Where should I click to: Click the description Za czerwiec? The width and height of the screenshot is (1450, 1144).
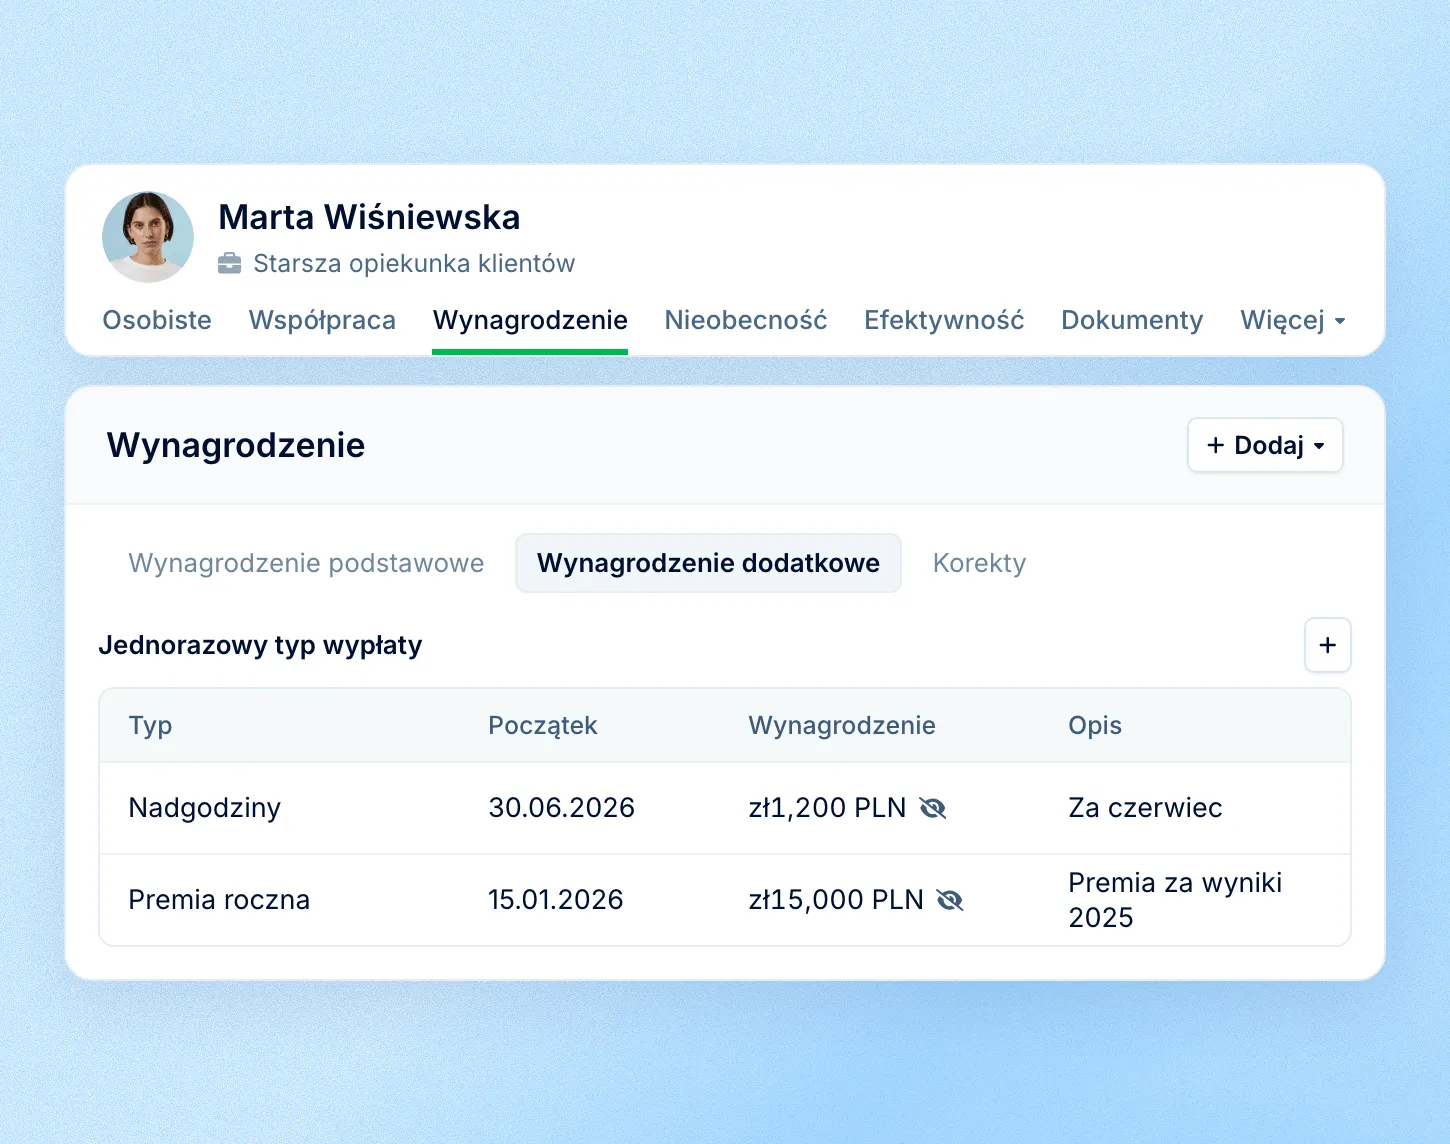1145,808
